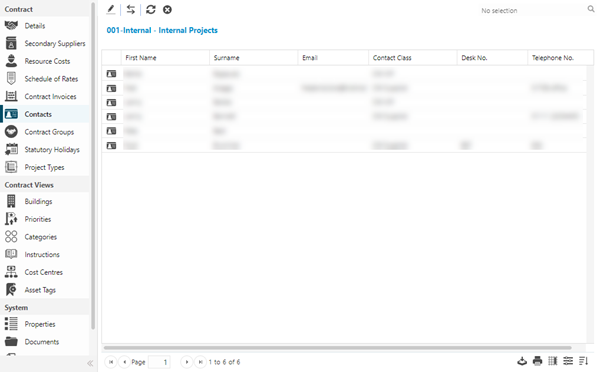
Task: Refresh the contacts list
Action: (x=151, y=10)
